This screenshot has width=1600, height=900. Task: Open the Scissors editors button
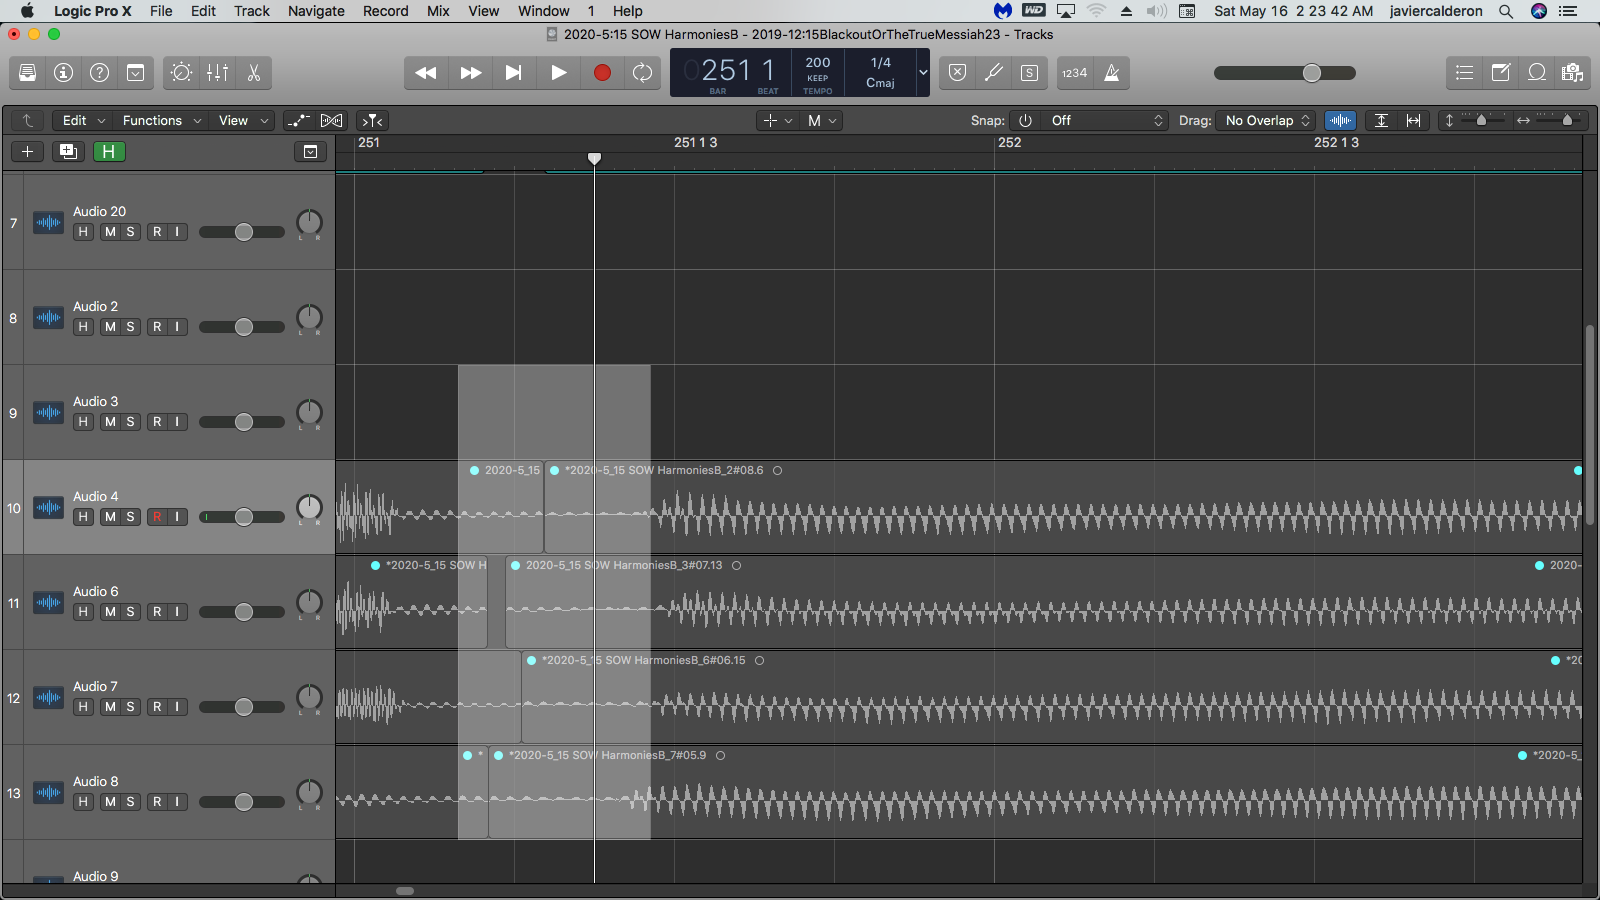click(253, 73)
